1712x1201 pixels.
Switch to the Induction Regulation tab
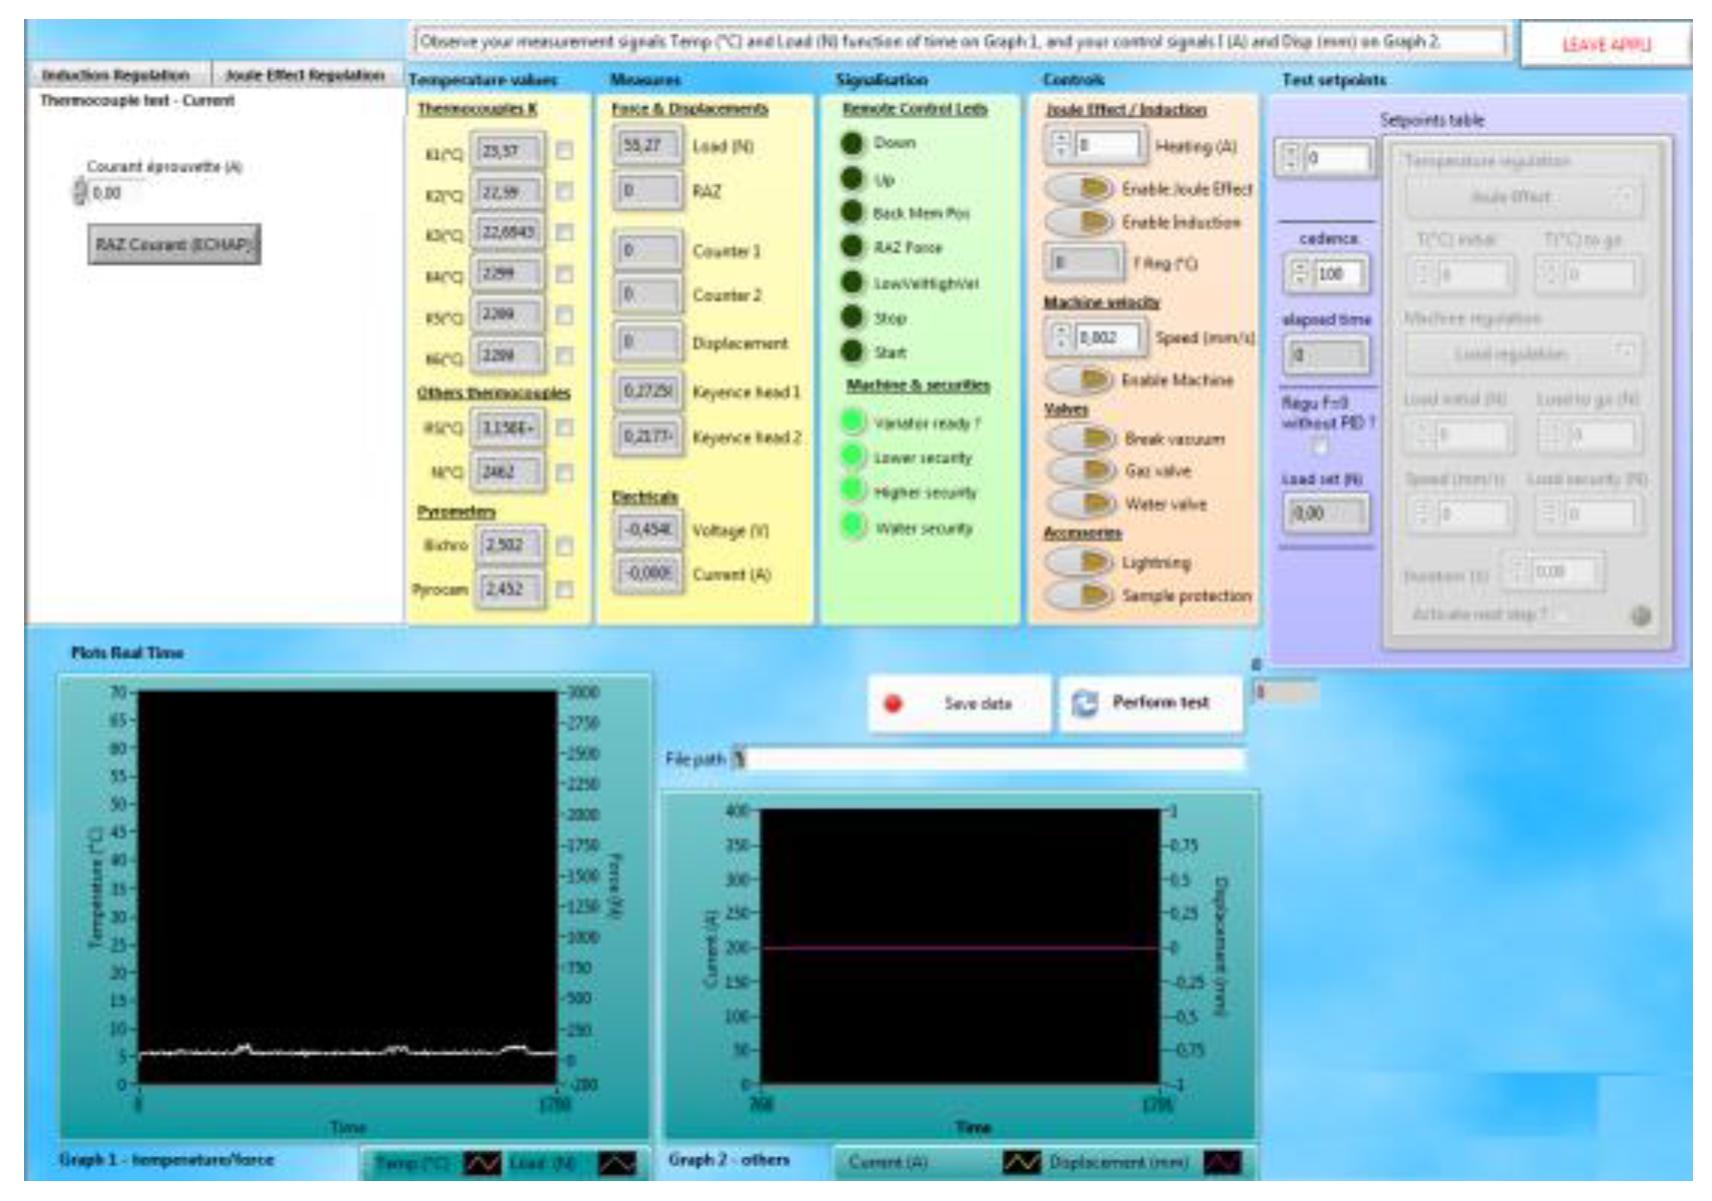[x=116, y=75]
